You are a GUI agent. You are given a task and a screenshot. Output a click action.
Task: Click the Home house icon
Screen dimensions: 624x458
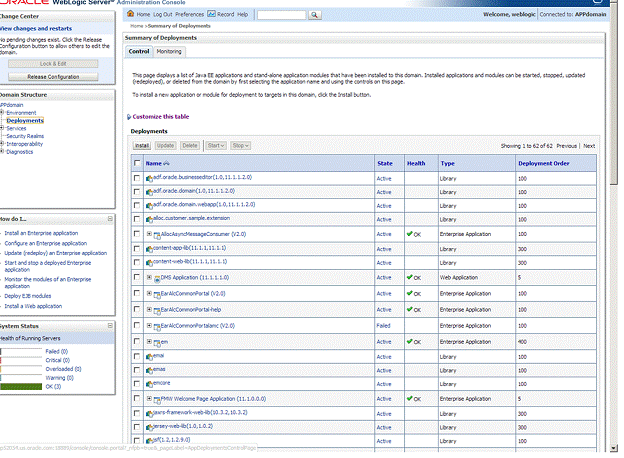click(x=131, y=14)
